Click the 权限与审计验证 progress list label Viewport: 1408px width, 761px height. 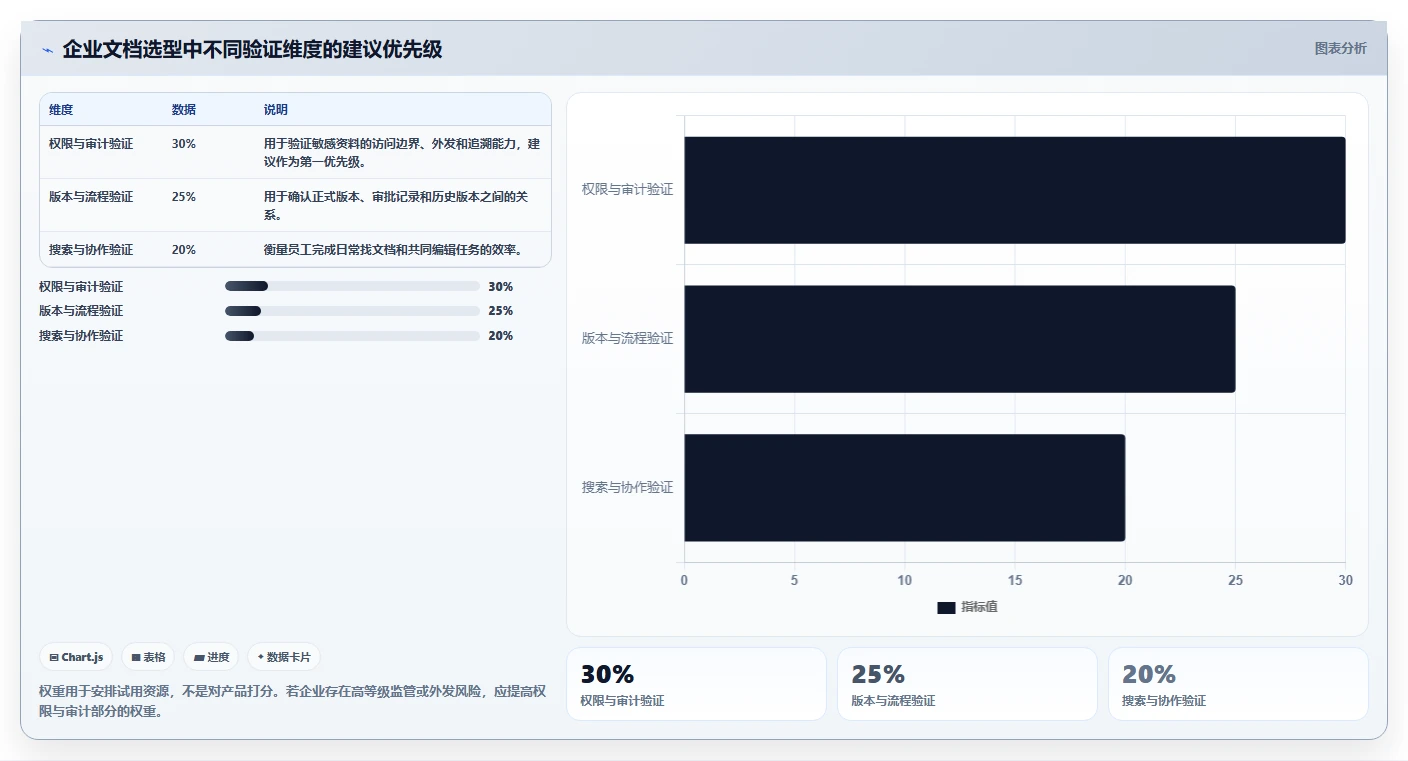[x=81, y=286]
